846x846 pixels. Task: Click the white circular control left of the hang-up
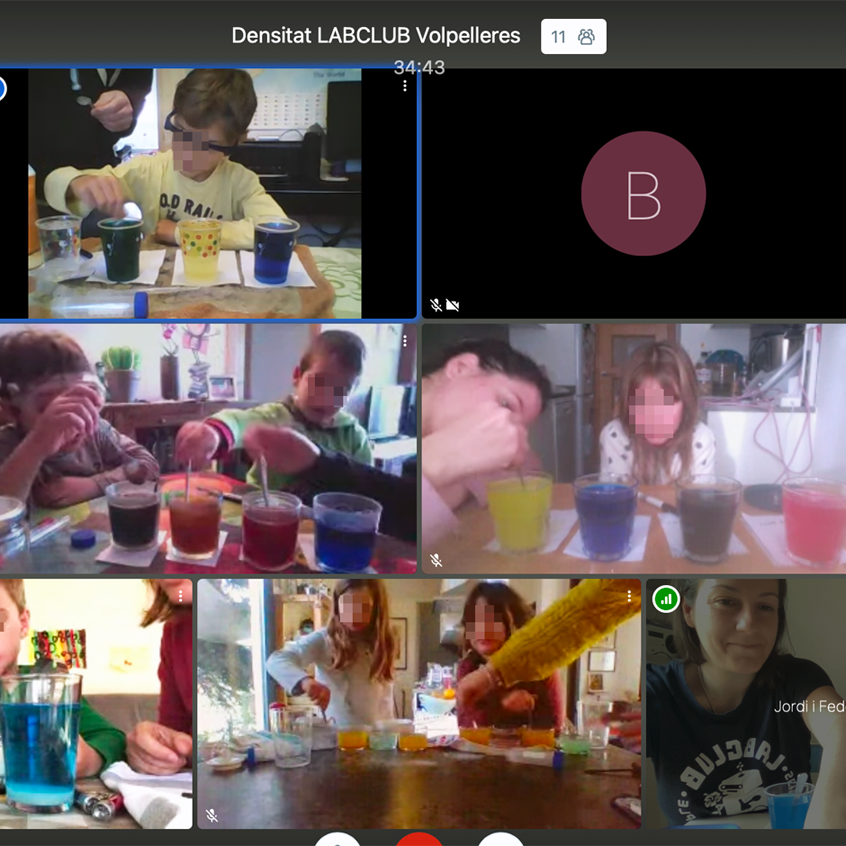click(x=338, y=841)
